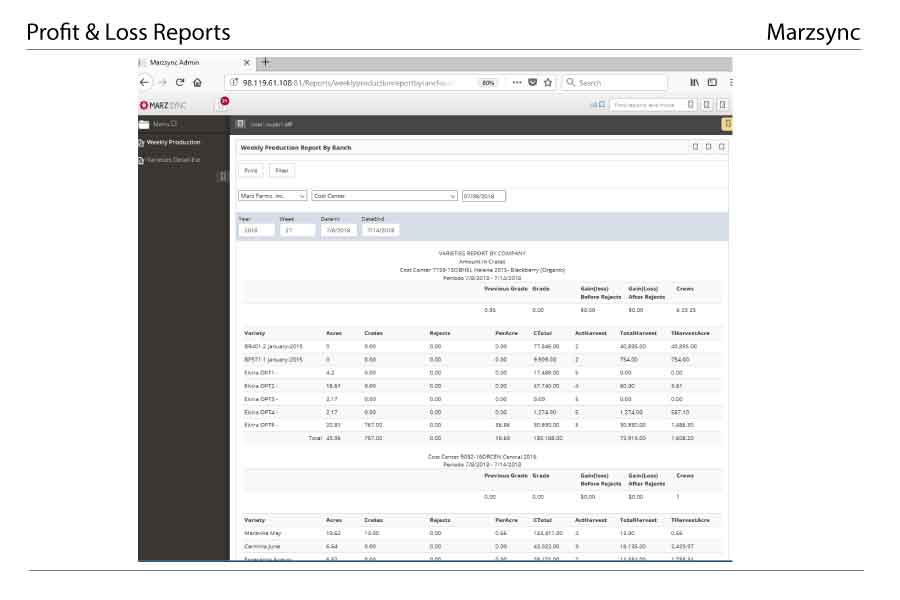900x600 pixels.
Task: Reload the page with the refresh icon
Action: pyautogui.click(x=180, y=83)
